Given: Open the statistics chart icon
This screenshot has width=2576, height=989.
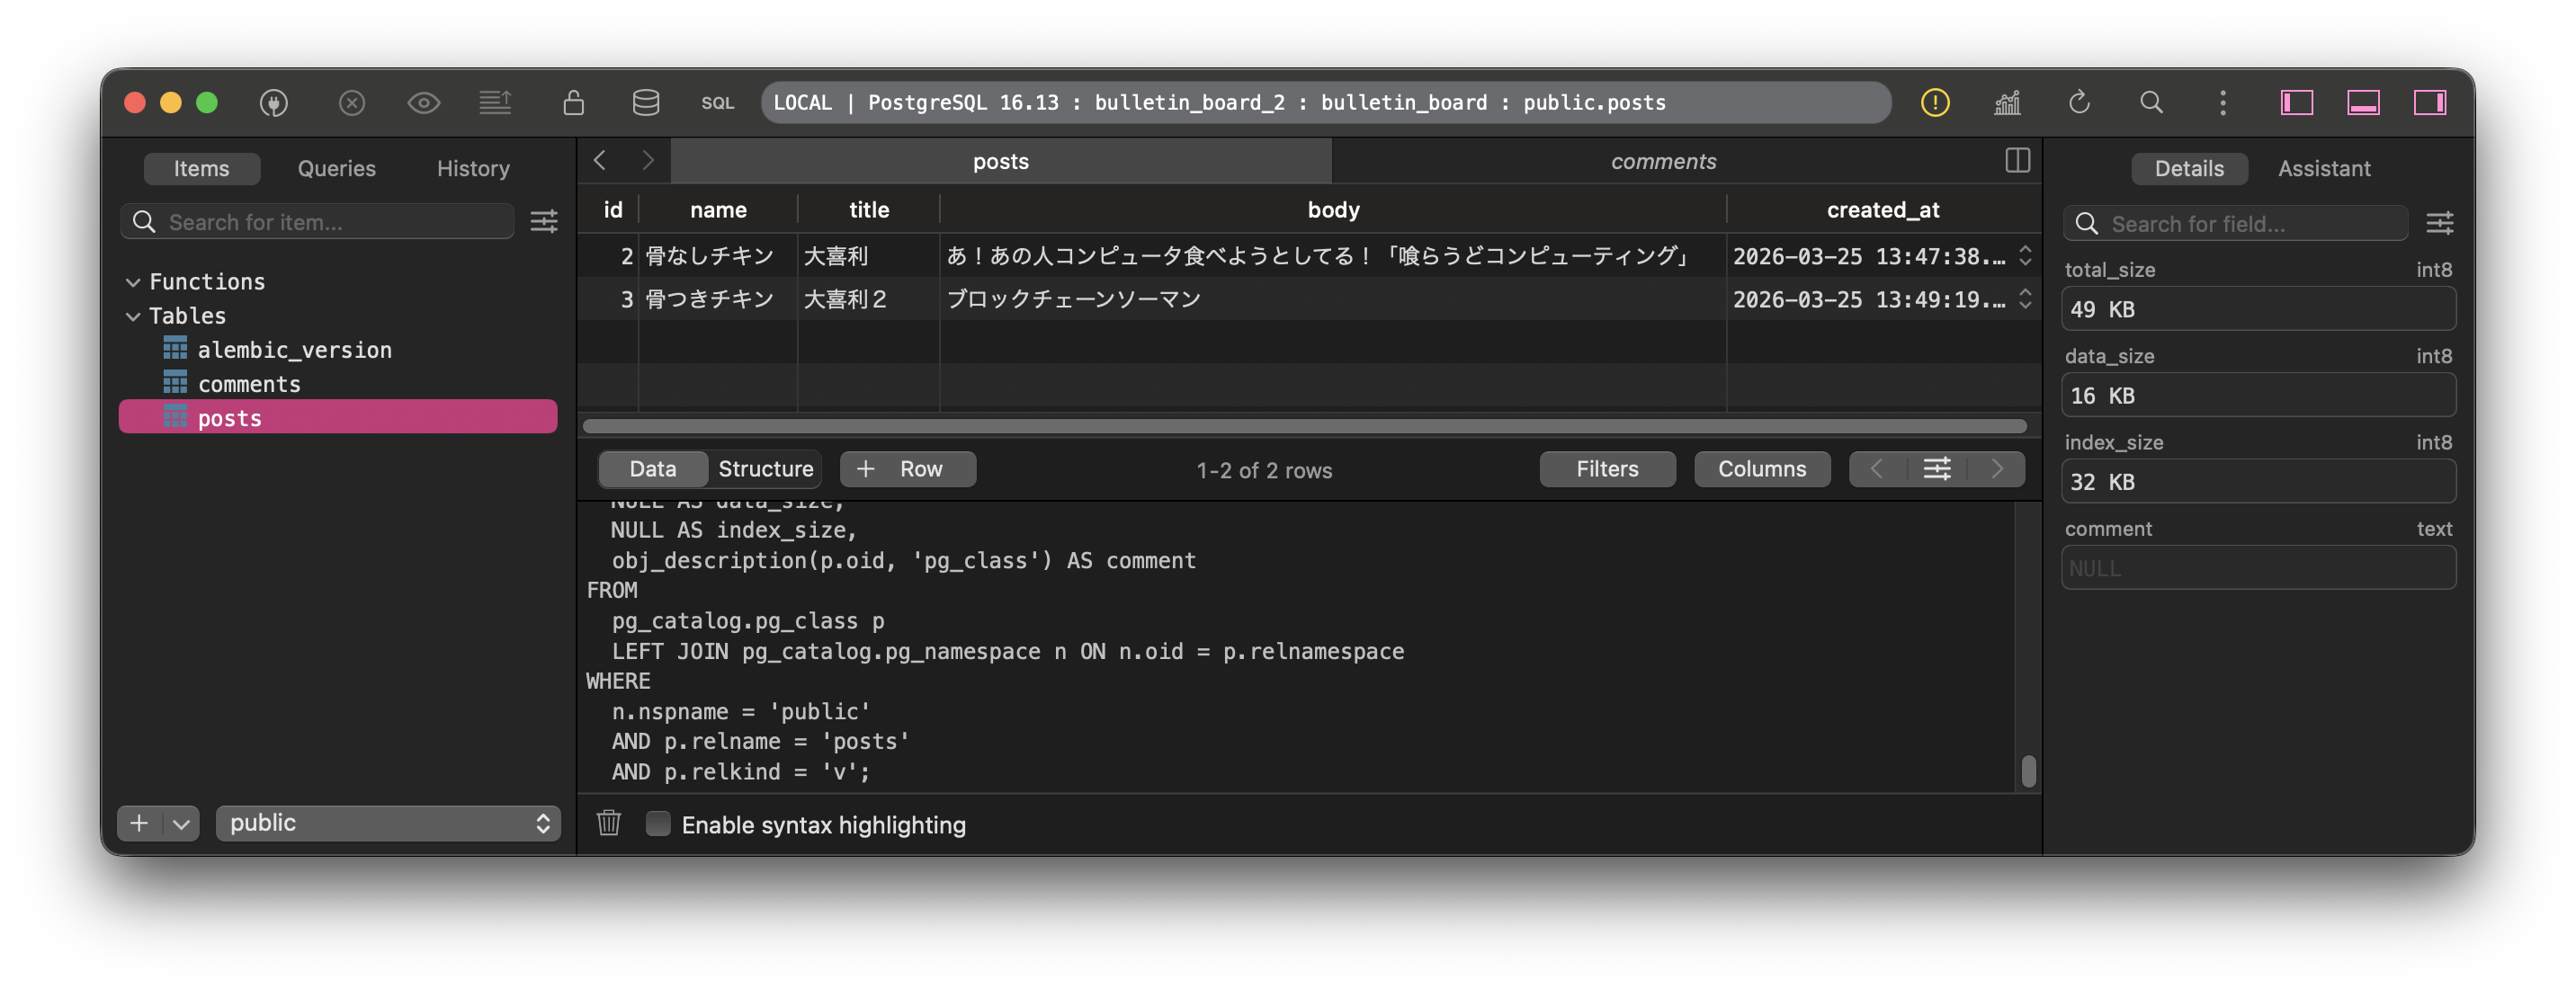Looking at the screenshot, I should [x=2008, y=102].
